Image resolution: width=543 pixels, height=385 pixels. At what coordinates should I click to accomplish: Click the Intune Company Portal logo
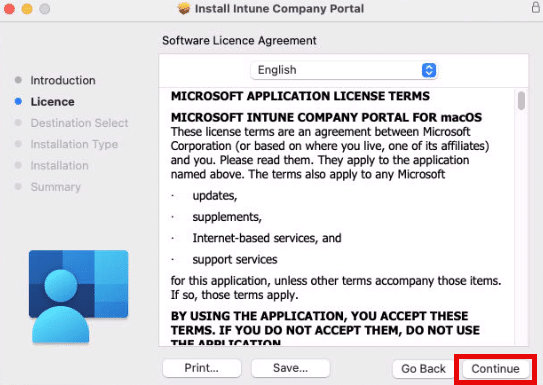click(79, 297)
